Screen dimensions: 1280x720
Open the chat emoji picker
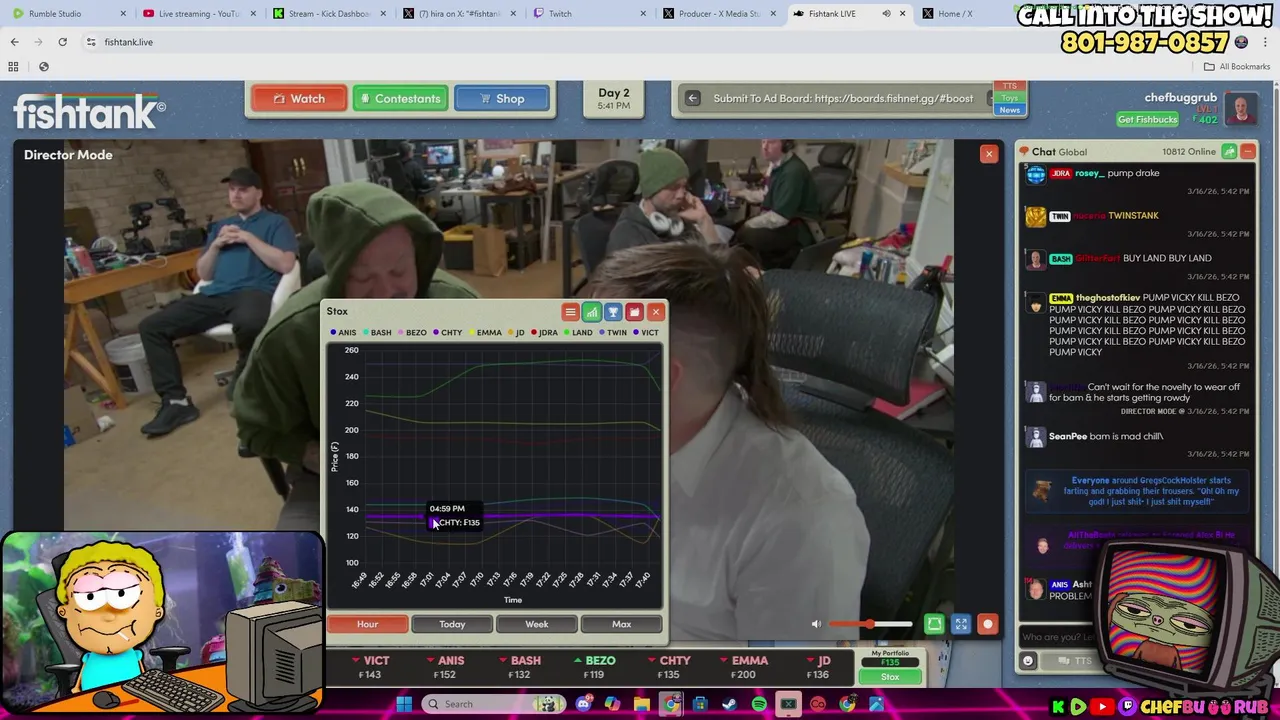click(x=1027, y=661)
